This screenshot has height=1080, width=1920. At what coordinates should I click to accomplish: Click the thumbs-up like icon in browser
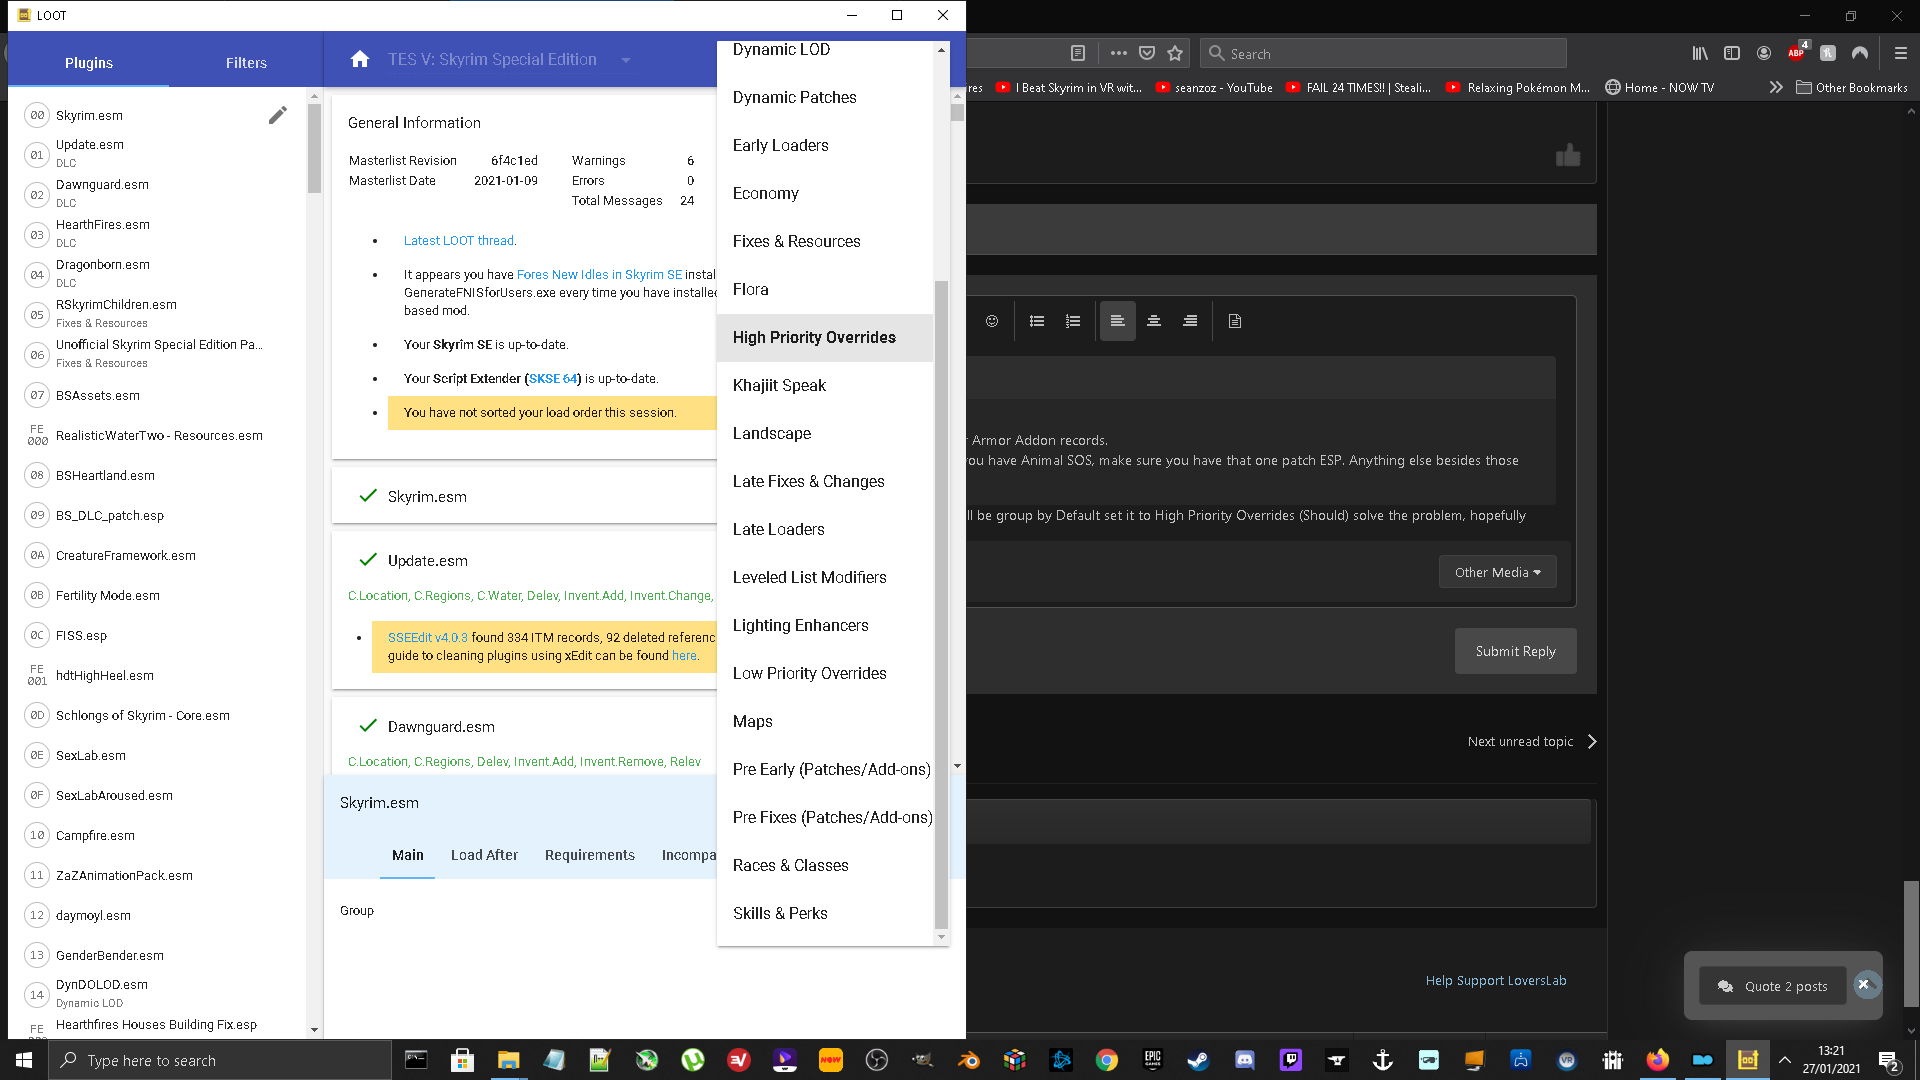(x=1568, y=155)
